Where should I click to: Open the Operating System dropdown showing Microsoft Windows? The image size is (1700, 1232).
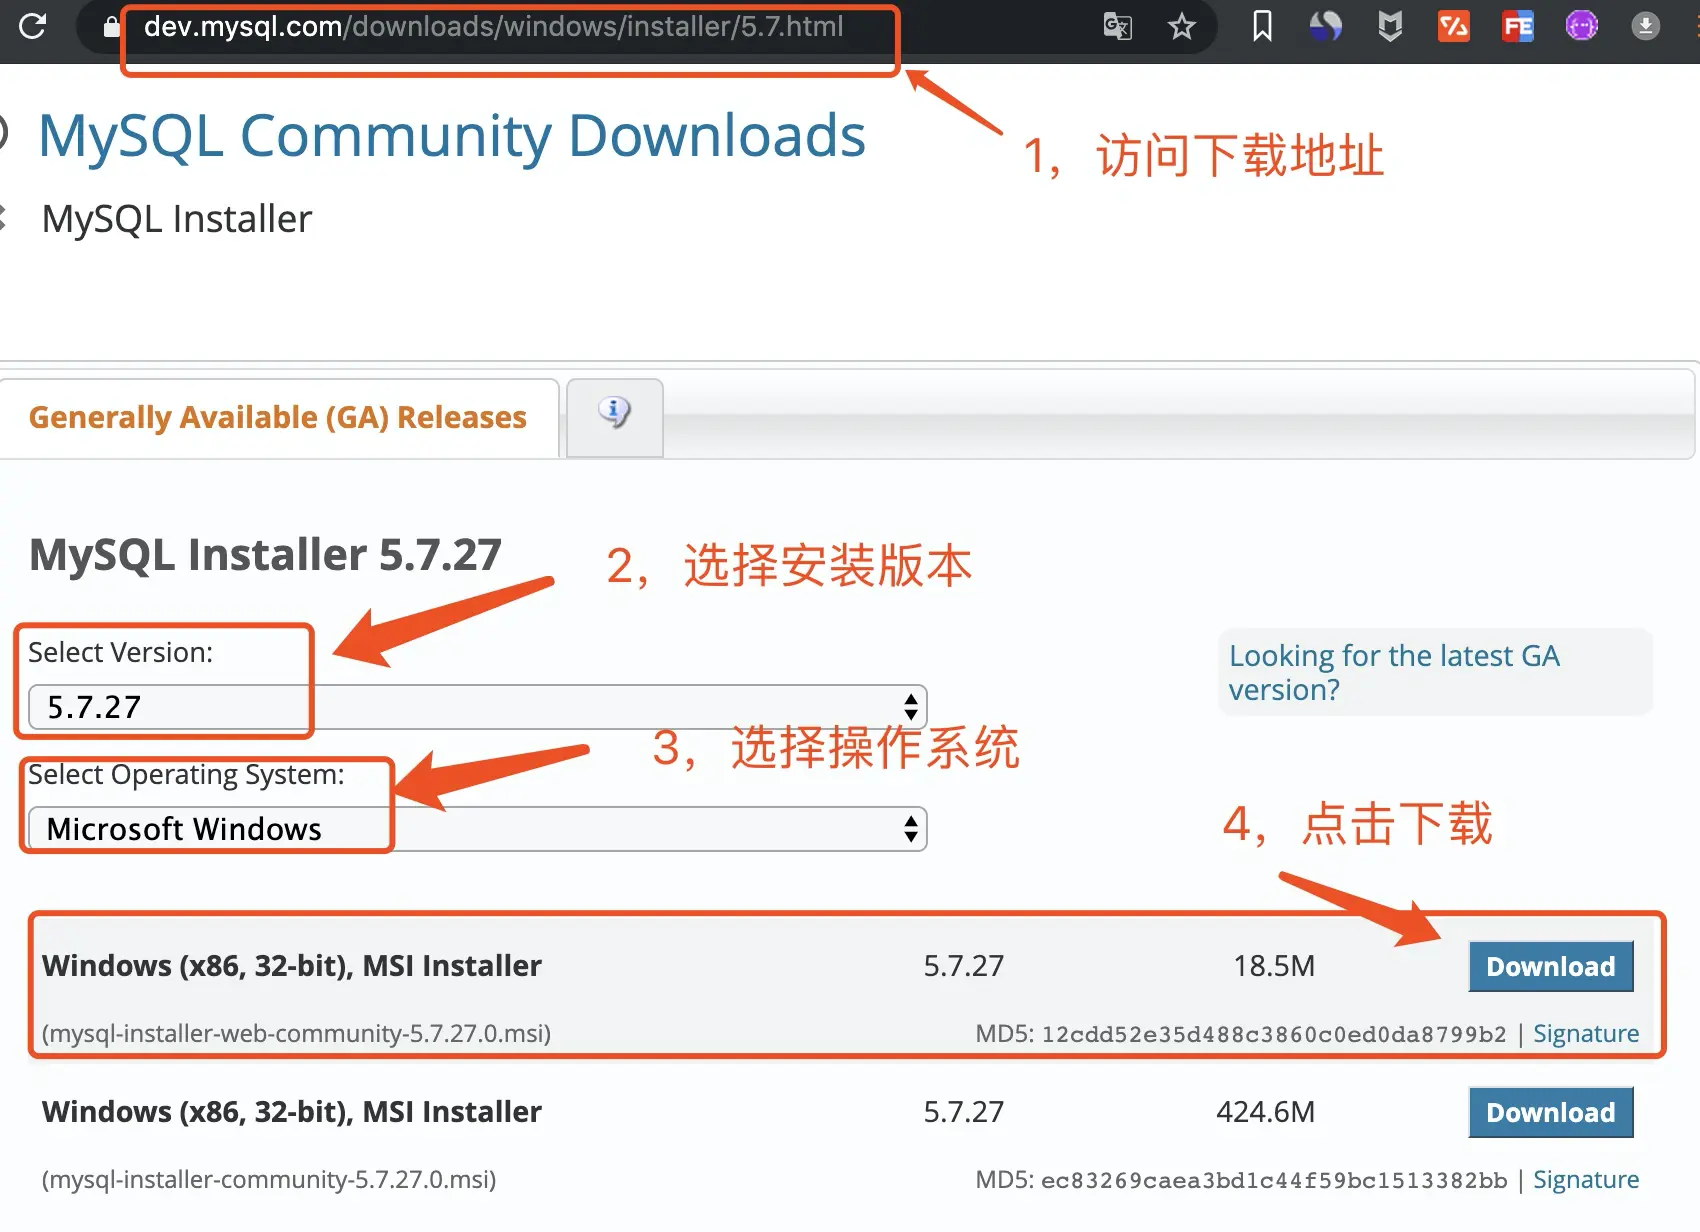[x=478, y=829]
